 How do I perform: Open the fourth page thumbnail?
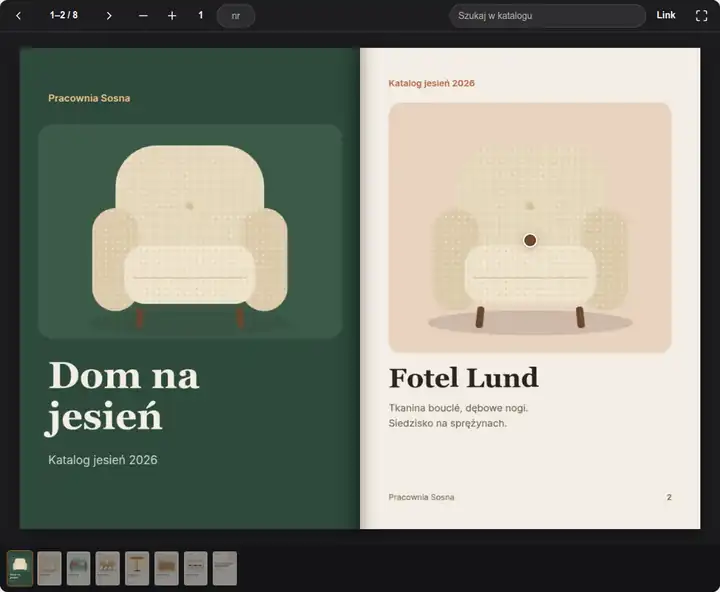(x=107, y=568)
